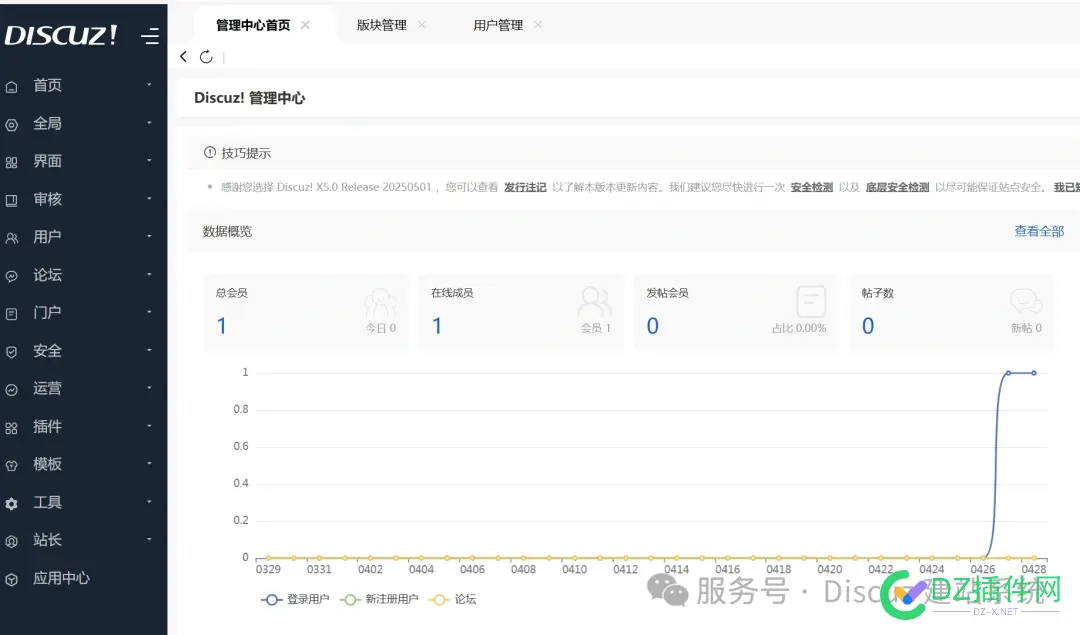Toggle the 新注册用户 legend series
Image resolution: width=1080 pixels, height=635 pixels.
(379, 599)
